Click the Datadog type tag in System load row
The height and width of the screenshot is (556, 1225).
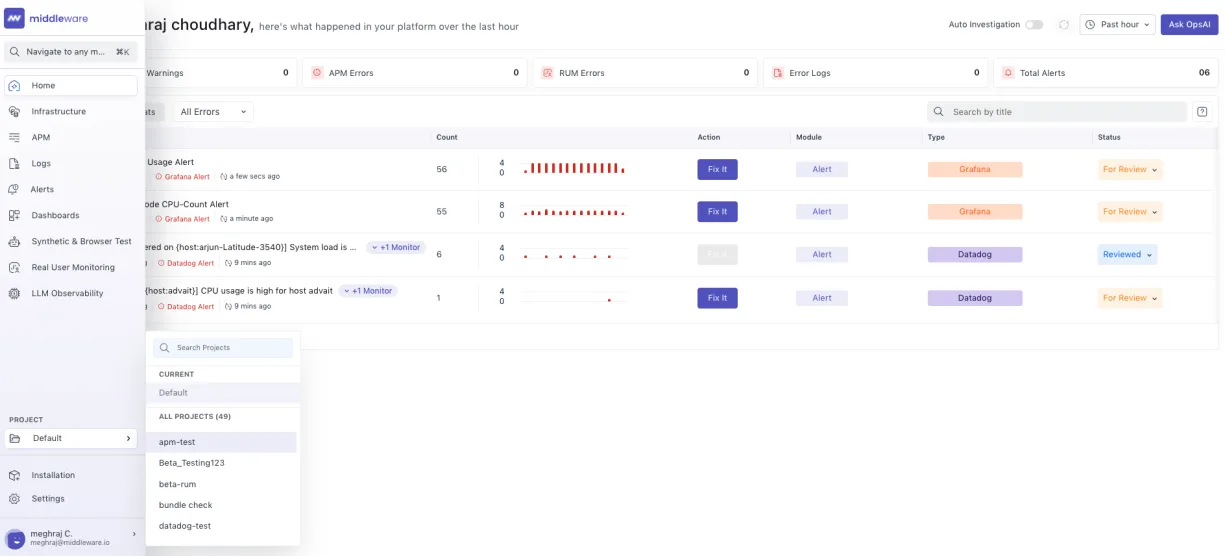(975, 255)
